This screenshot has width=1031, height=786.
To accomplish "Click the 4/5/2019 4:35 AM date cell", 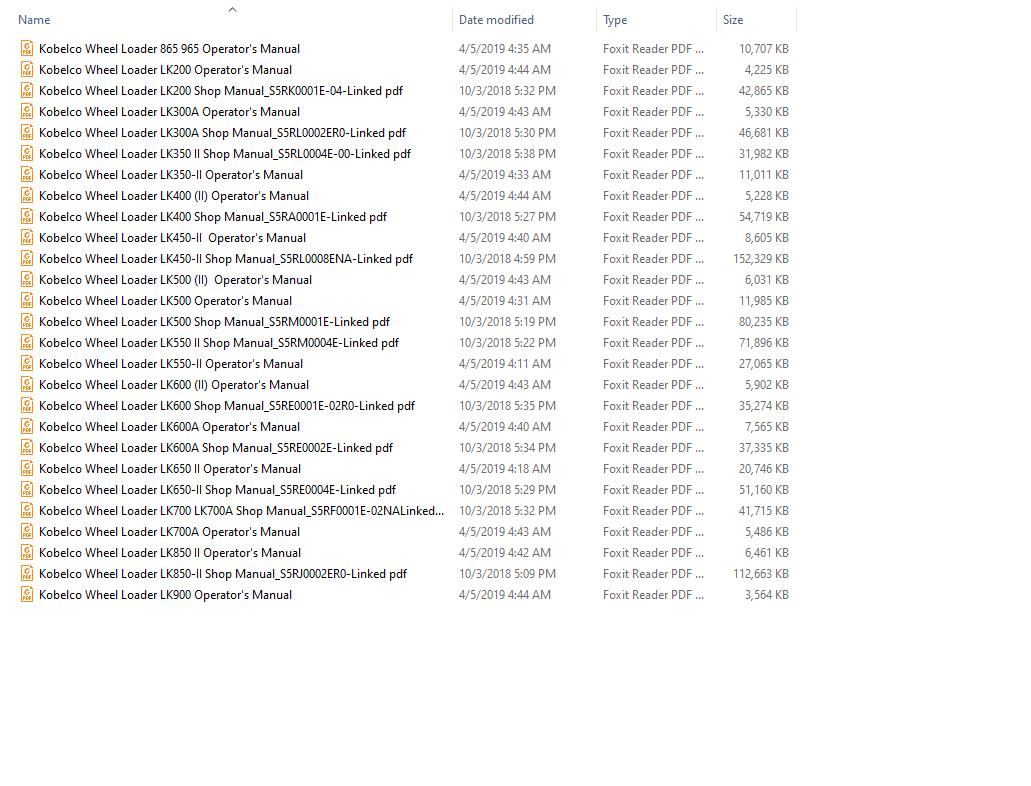I will [504, 49].
